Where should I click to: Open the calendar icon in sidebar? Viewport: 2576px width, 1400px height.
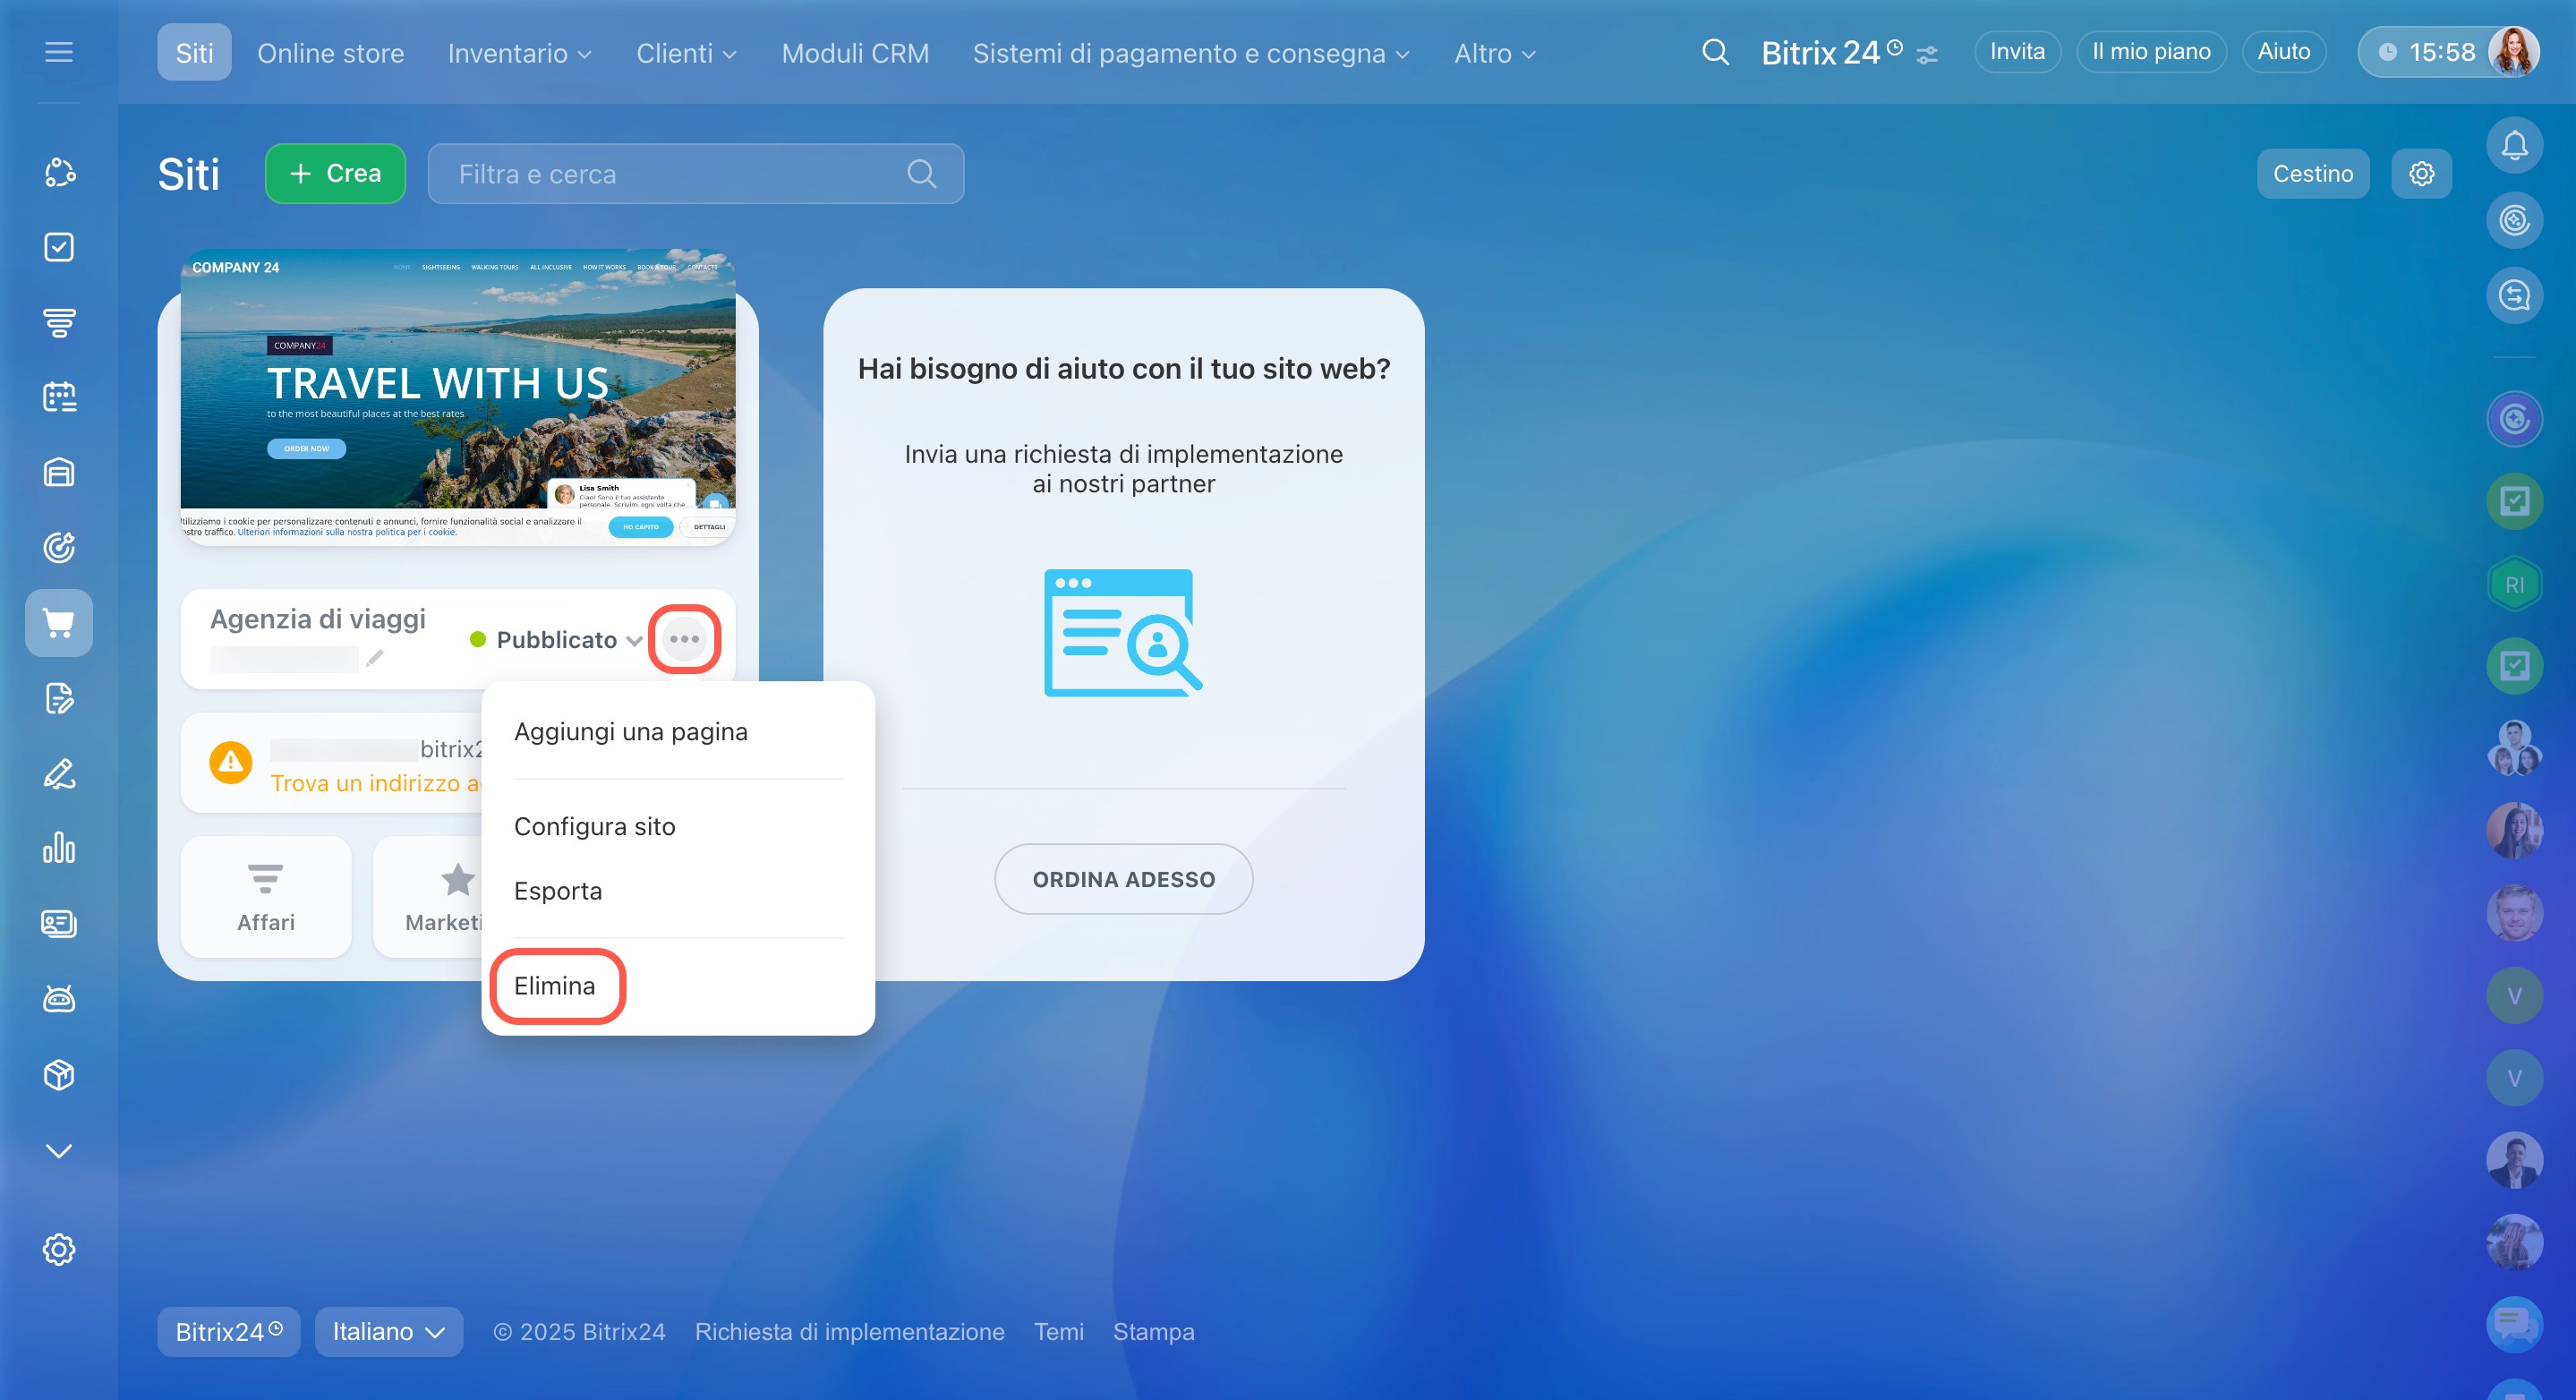(x=59, y=397)
